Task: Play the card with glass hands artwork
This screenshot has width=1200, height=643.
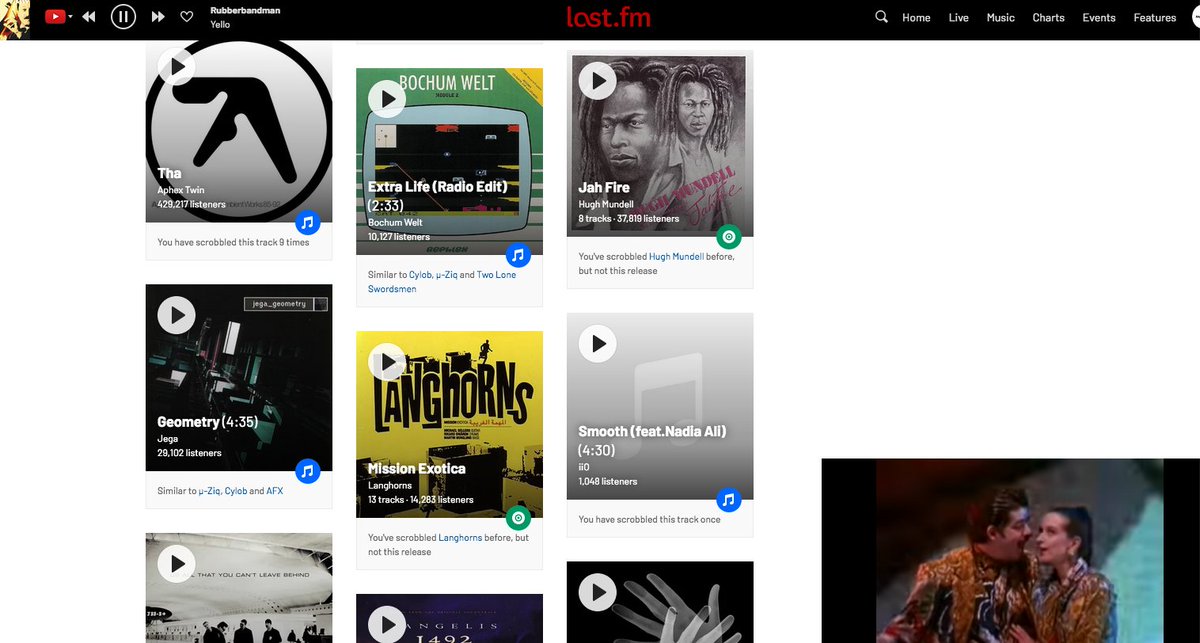Action: click(x=598, y=592)
